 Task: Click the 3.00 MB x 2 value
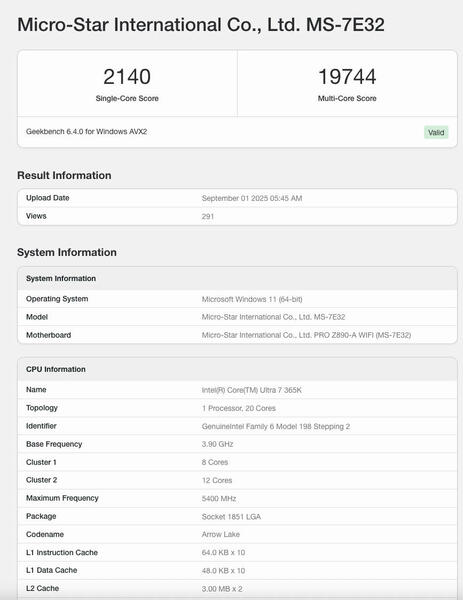pos(222,589)
